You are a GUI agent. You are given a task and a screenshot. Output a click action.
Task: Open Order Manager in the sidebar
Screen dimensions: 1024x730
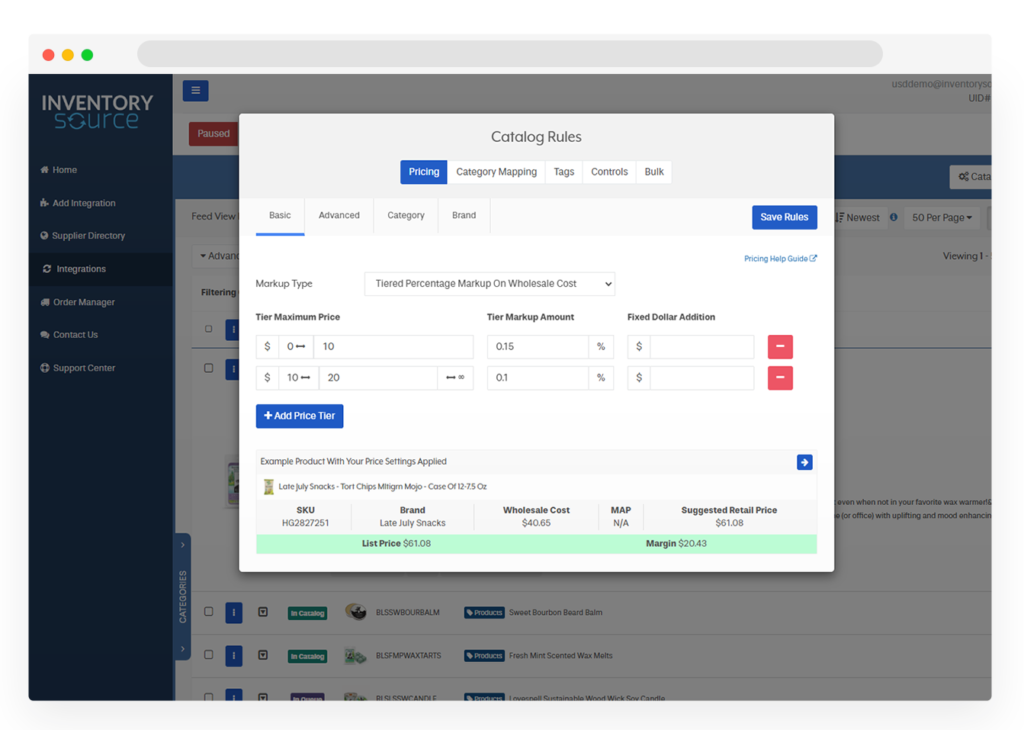45,301
